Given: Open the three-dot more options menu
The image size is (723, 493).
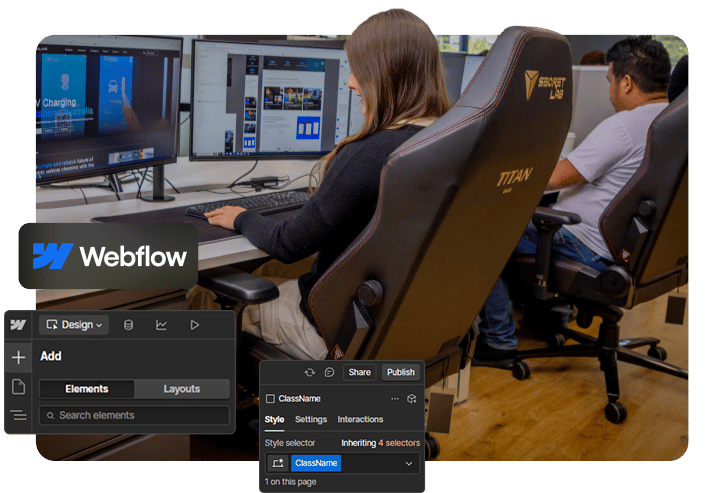Looking at the screenshot, I should 395,398.
